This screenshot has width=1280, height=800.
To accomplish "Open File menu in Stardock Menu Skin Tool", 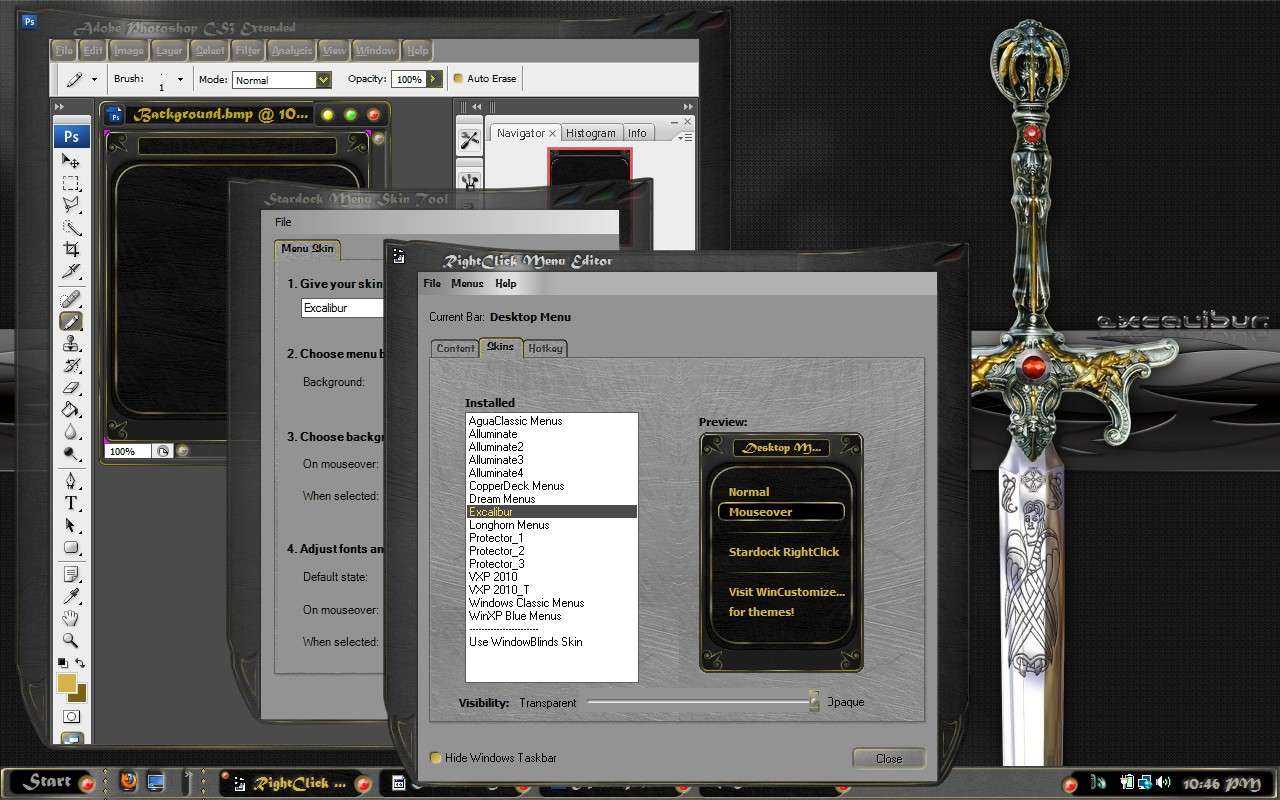I will pyautogui.click(x=283, y=222).
